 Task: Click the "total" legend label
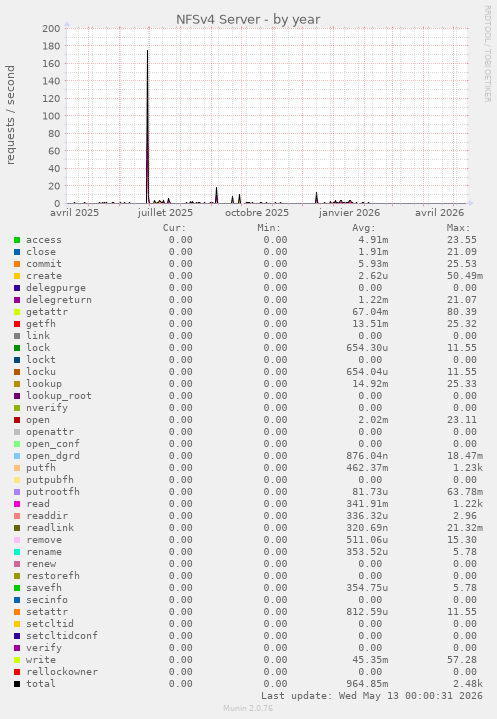coord(41,684)
